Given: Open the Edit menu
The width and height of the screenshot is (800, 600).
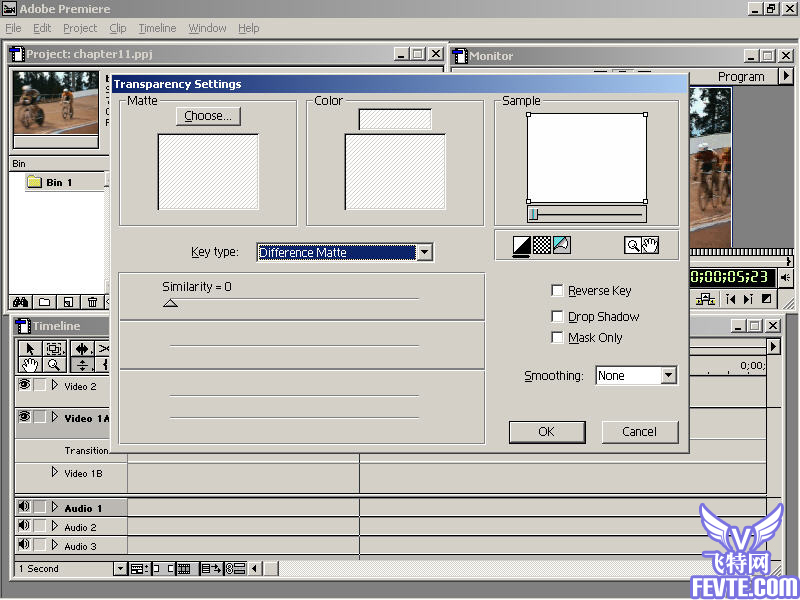Looking at the screenshot, I should tap(42, 28).
